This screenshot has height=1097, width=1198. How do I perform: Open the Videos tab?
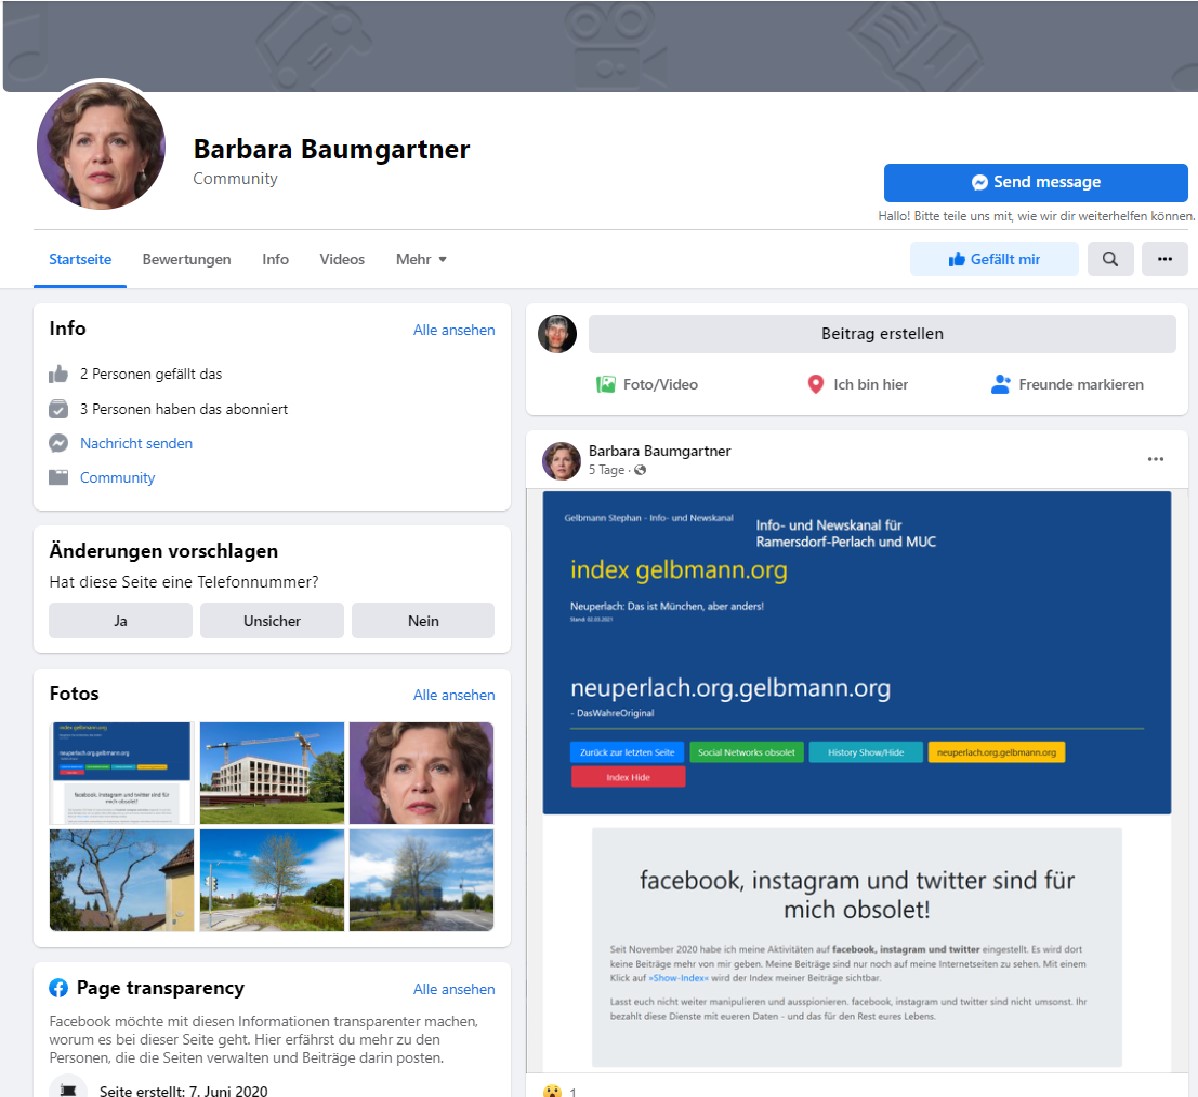[342, 259]
